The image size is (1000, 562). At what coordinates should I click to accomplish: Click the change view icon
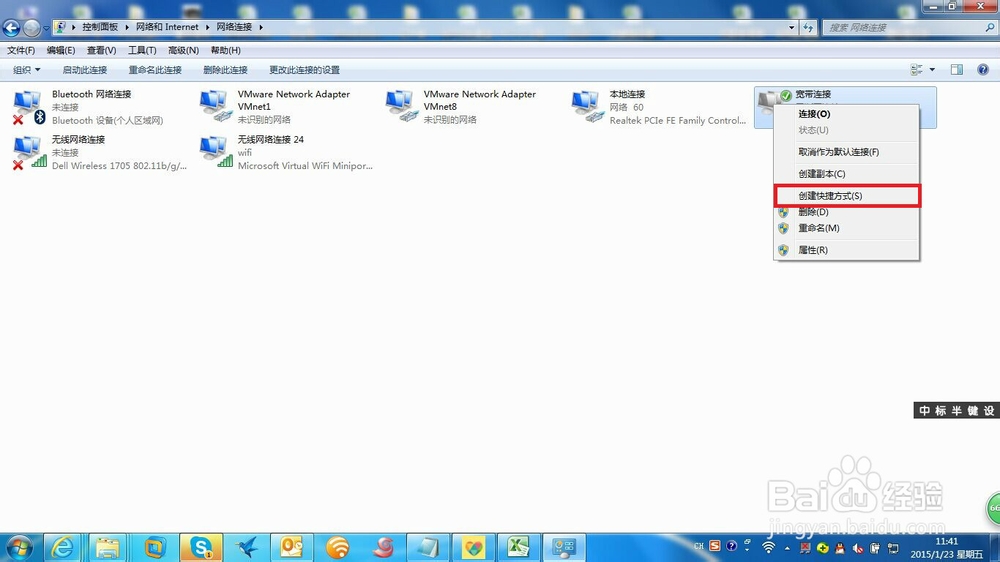916,70
